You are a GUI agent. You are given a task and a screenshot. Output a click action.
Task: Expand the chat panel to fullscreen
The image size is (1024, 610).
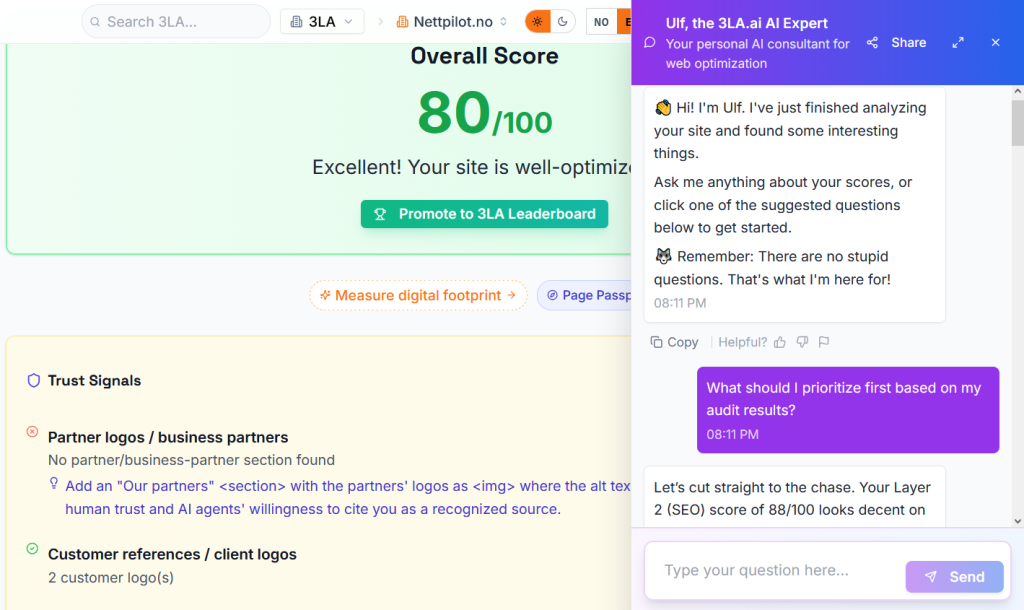(958, 42)
